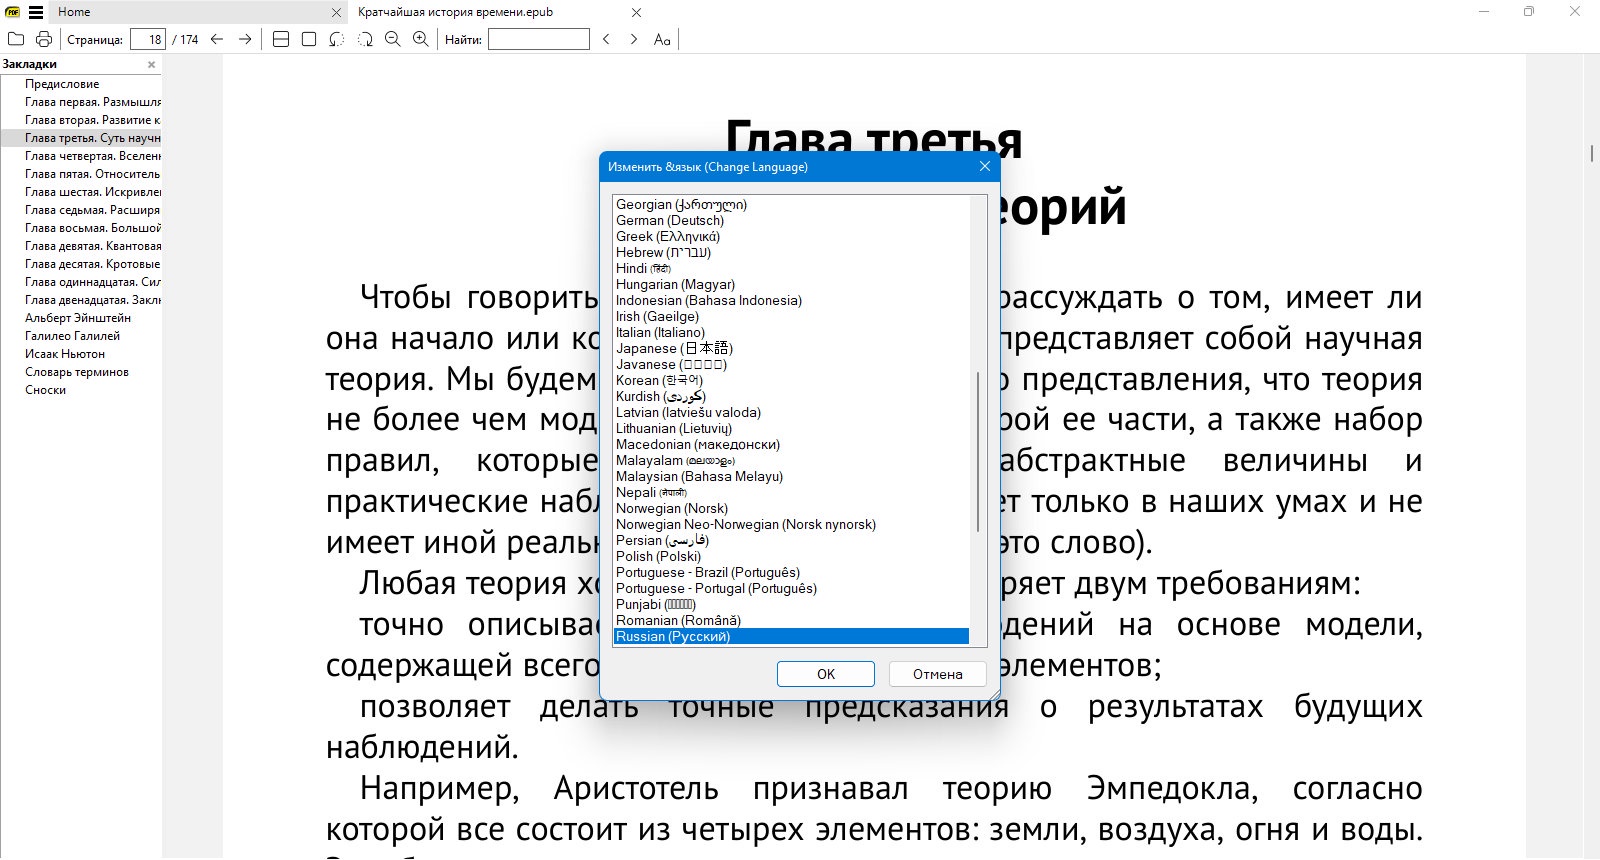Rotate the page left
The image size is (1600, 860).
tap(337, 39)
